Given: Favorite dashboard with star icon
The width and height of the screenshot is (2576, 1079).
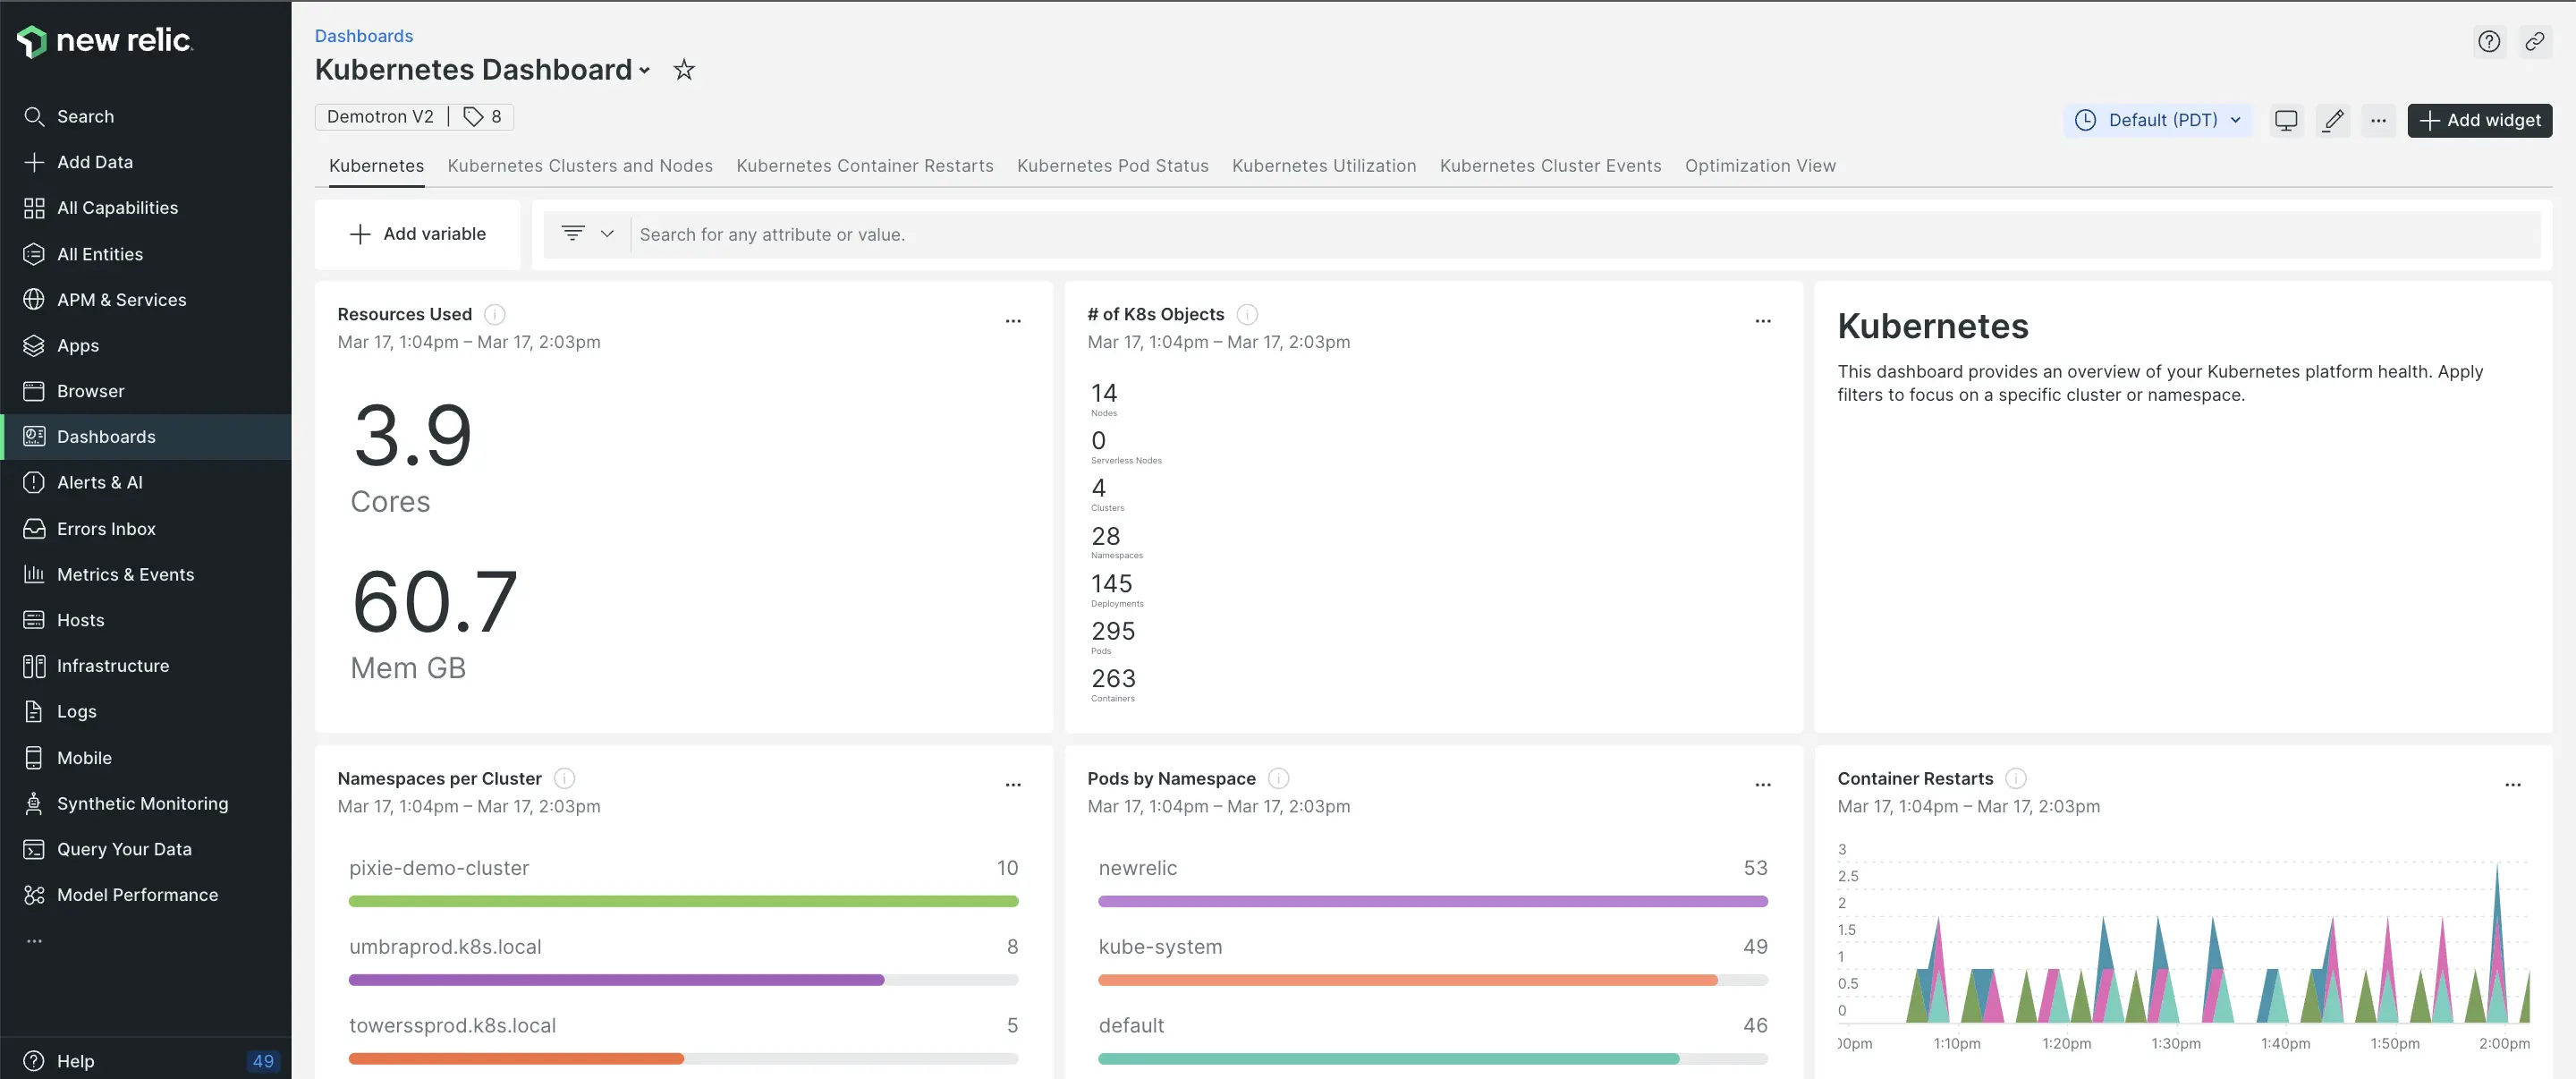Looking at the screenshot, I should tap(684, 70).
